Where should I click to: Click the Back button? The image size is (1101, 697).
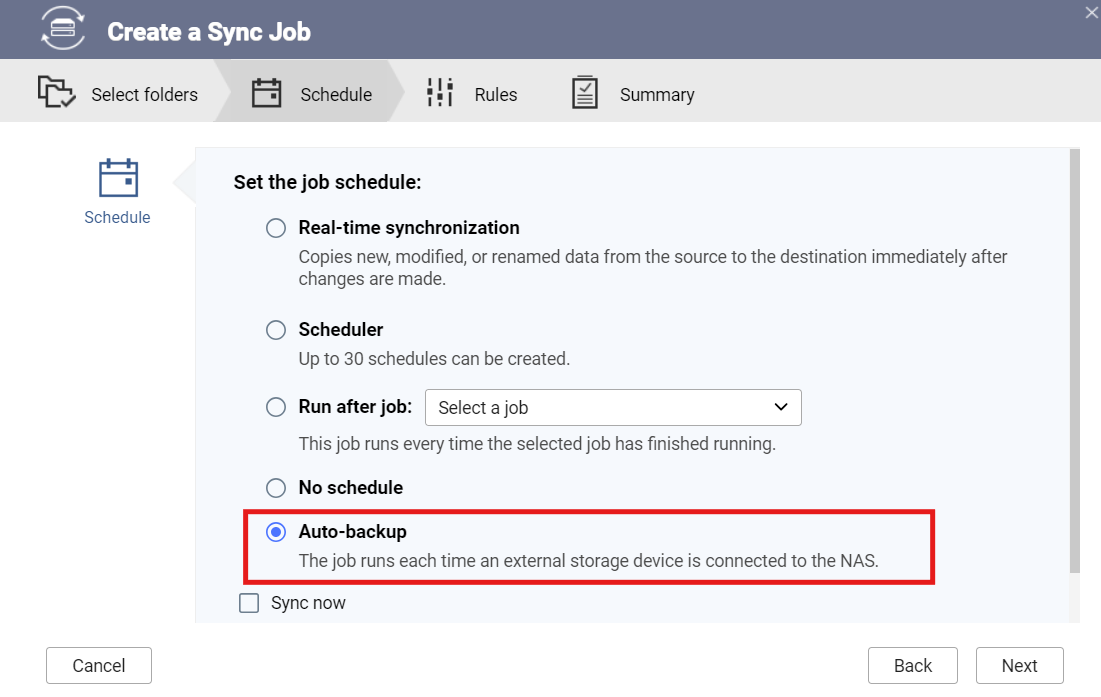tap(913, 665)
